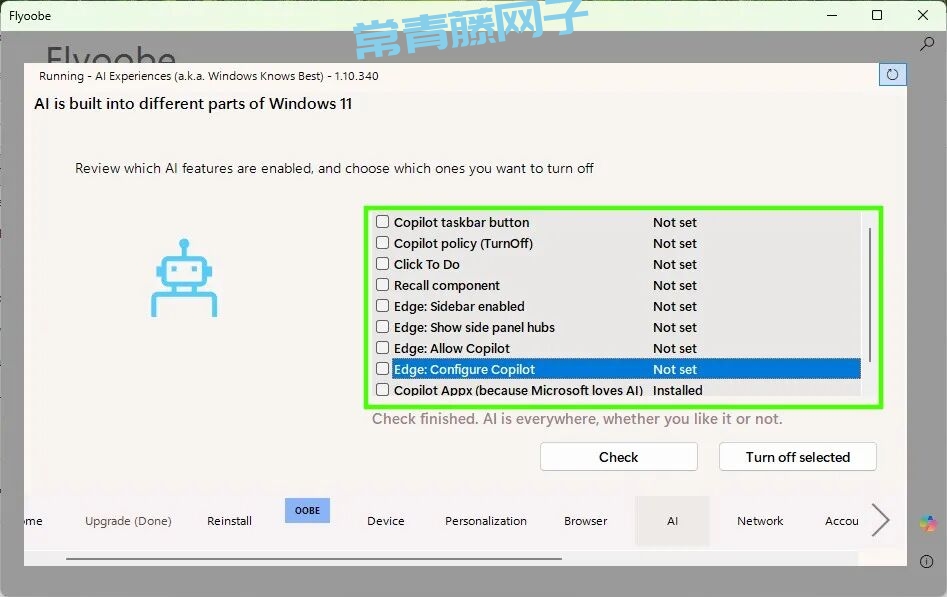This screenshot has height=597, width=947.
Task: Minimize the Flyoobe window
Action: [831, 15]
